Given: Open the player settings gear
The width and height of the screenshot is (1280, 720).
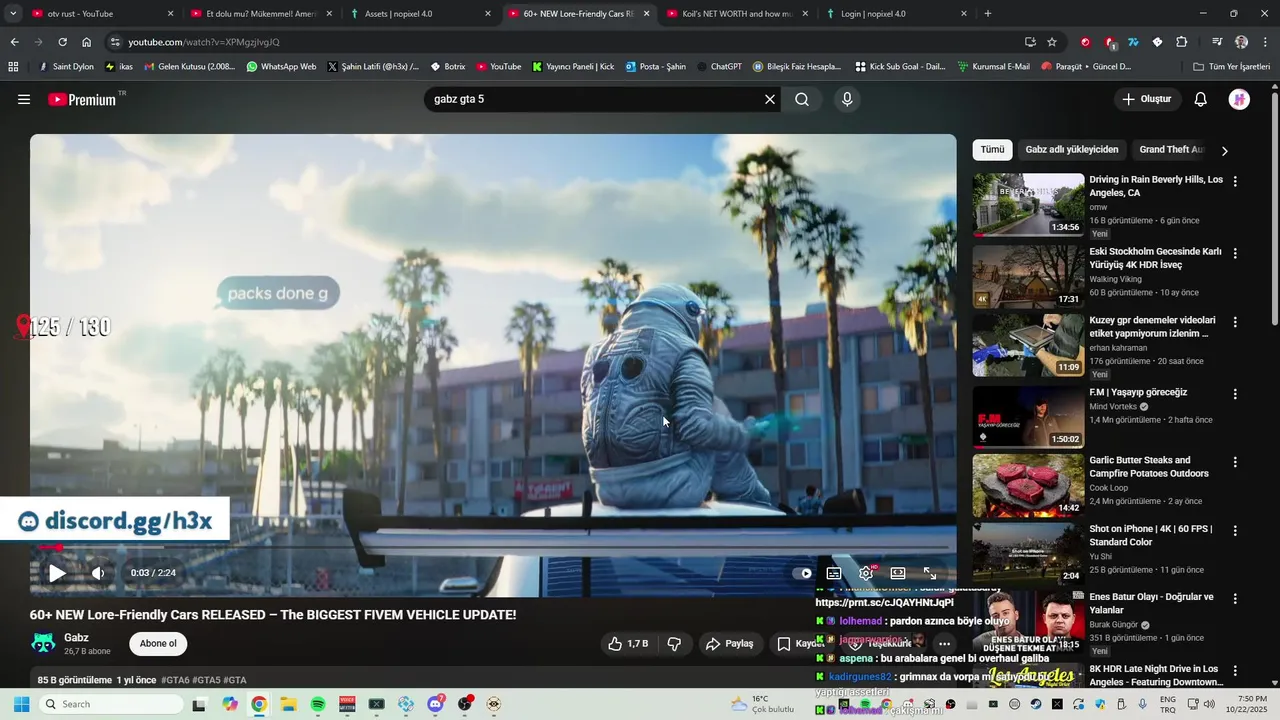Looking at the screenshot, I should 866,573.
